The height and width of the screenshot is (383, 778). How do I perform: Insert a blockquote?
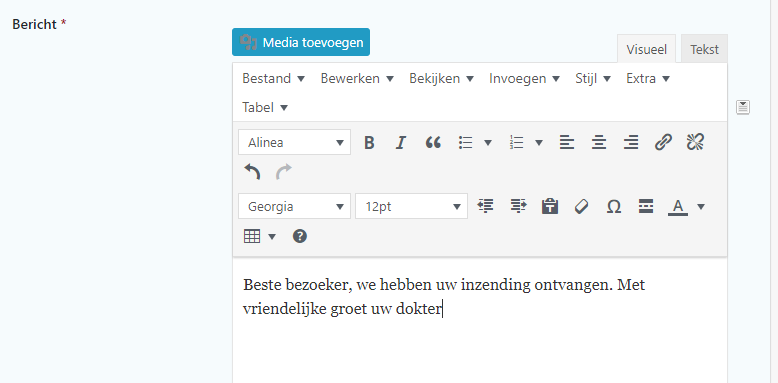pyautogui.click(x=433, y=143)
